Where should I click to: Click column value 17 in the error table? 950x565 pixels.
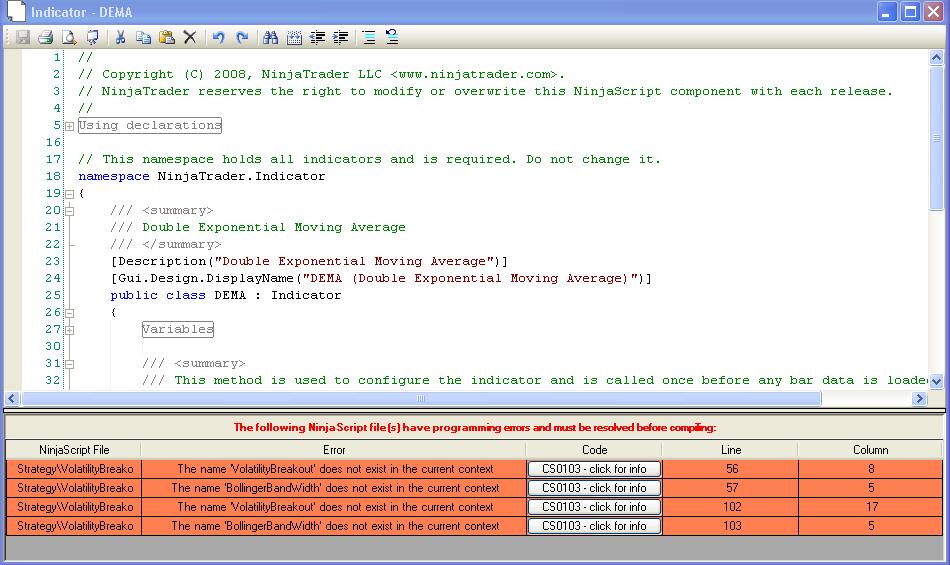[872, 507]
